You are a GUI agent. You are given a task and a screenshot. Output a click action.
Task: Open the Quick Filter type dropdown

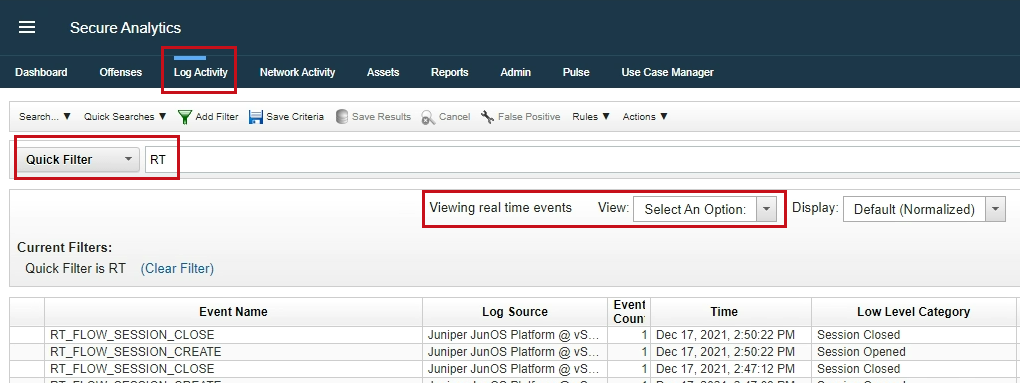[78, 159]
